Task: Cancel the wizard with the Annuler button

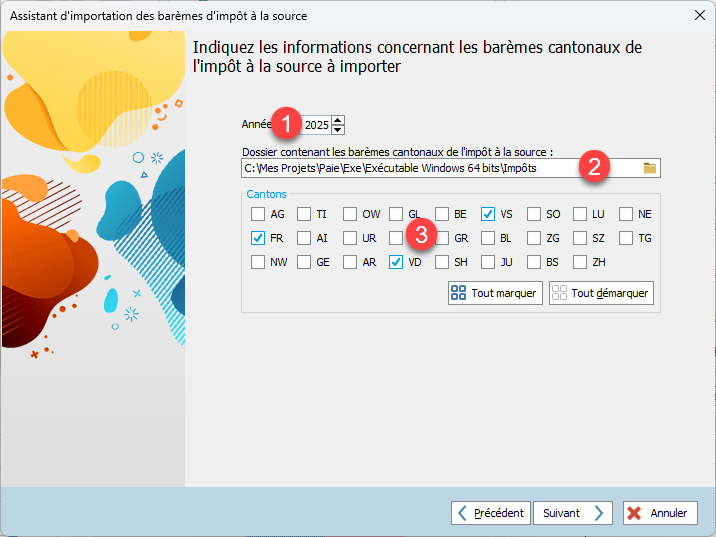Action: tap(660, 513)
